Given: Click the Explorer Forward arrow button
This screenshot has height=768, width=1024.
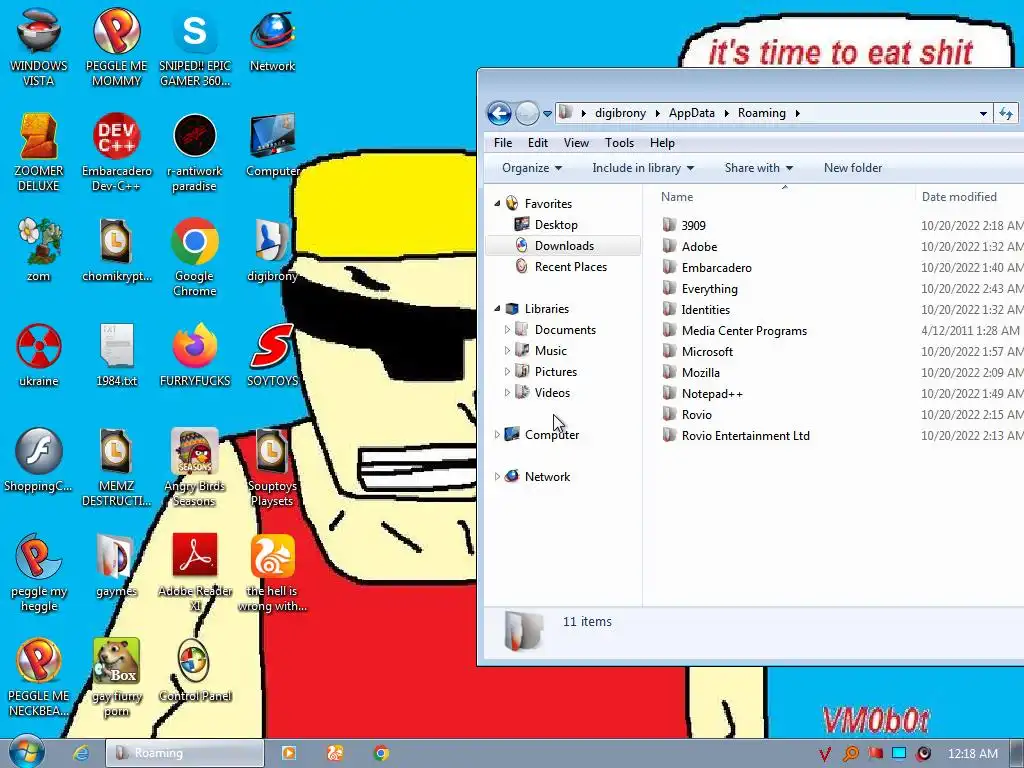Looking at the screenshot, I should (x=527, y=113).
